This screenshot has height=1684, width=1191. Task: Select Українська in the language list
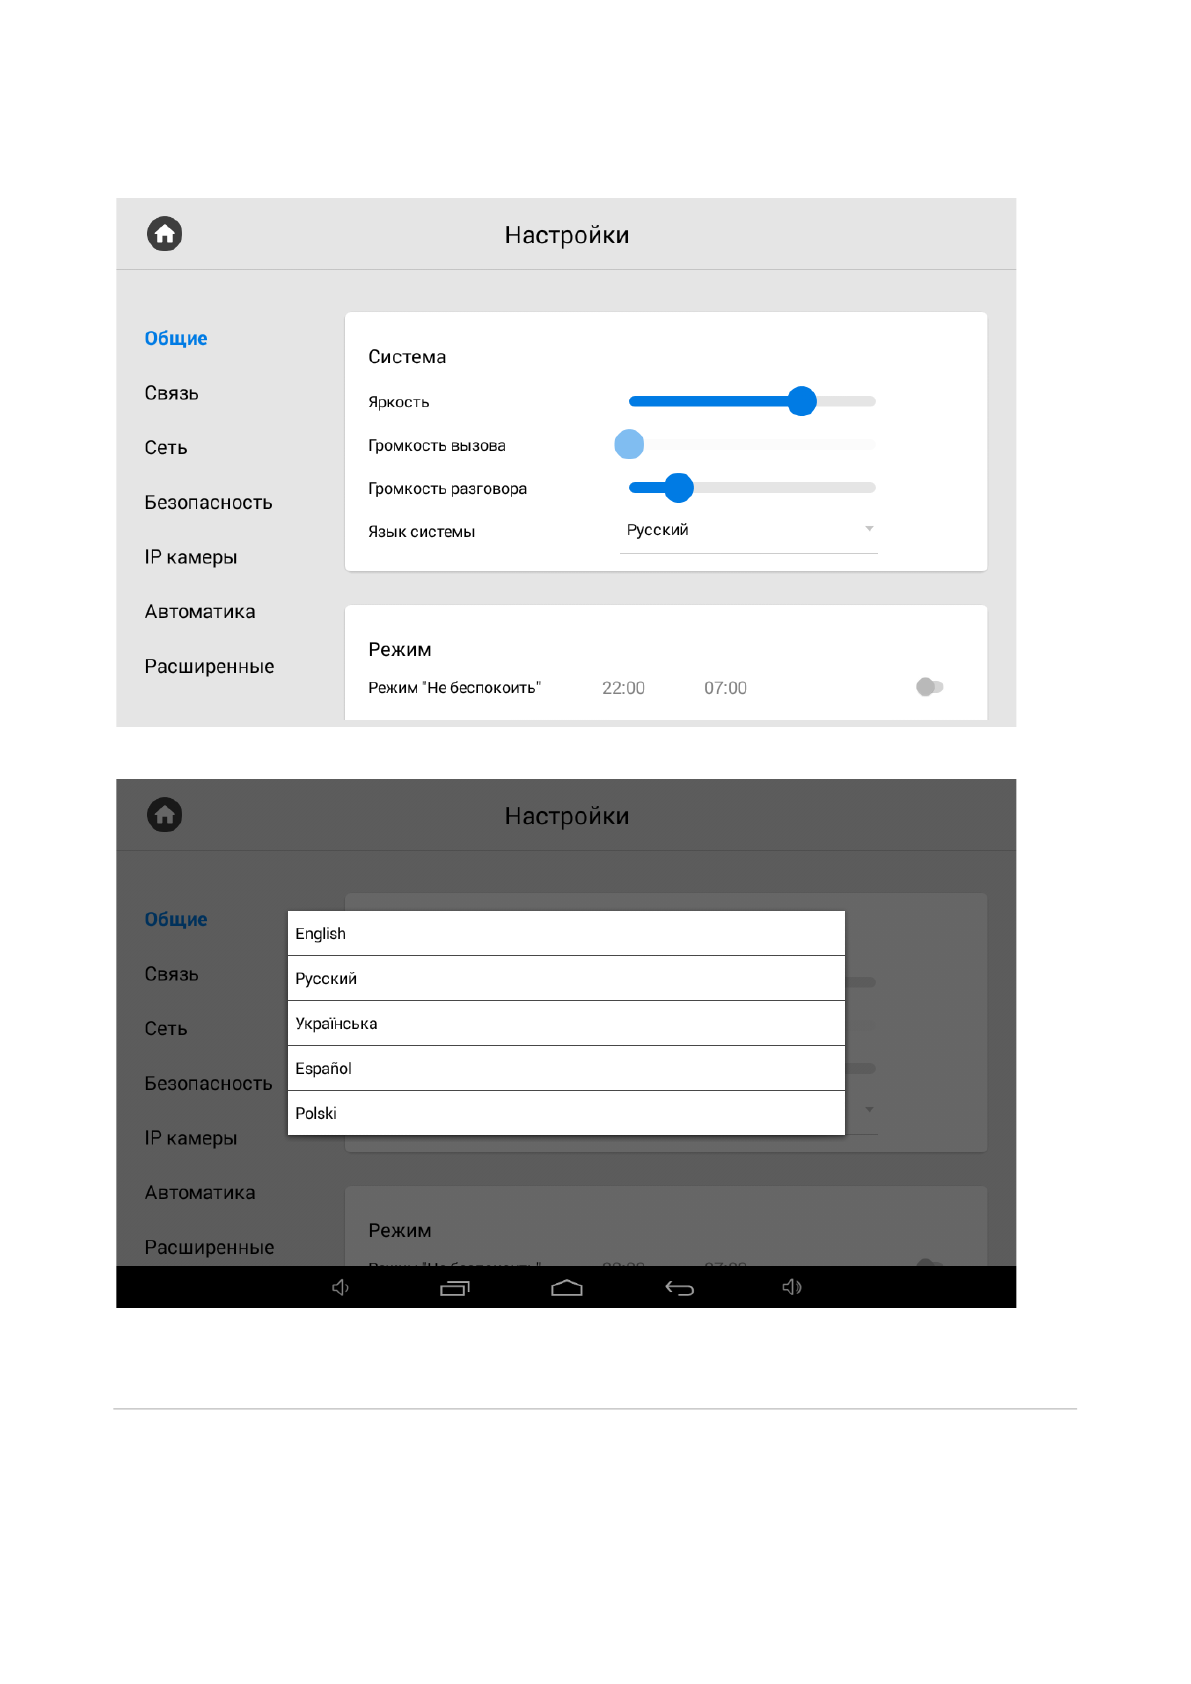[x=565, y=1023]
